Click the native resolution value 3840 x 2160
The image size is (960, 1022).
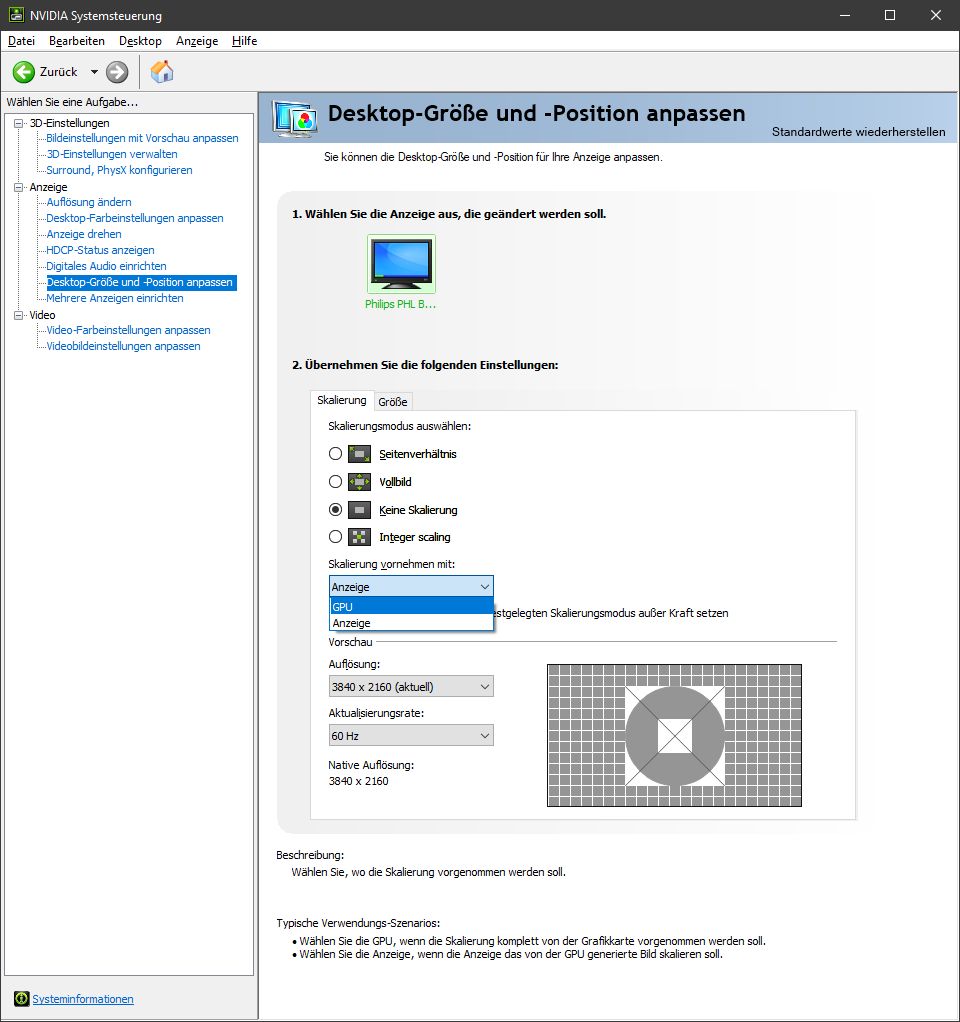coord(358,781)
